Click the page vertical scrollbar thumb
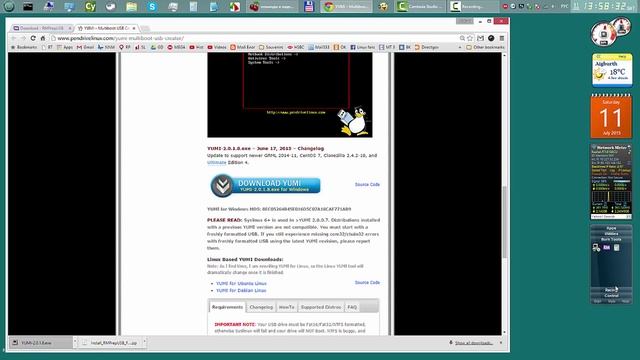Image resolution: width=640 pixels, height=360 pixels. click(505, 222)
